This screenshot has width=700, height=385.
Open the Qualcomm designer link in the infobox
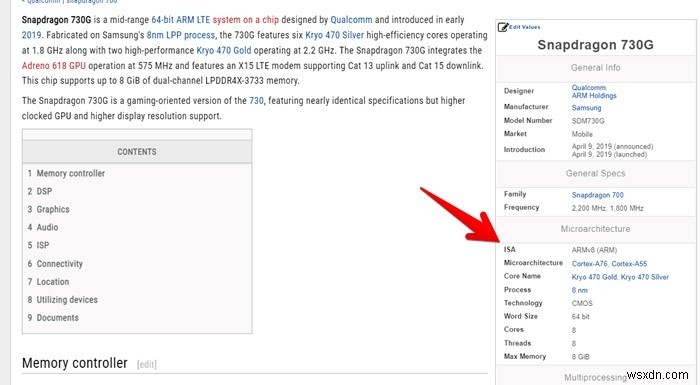coord(589,88)
